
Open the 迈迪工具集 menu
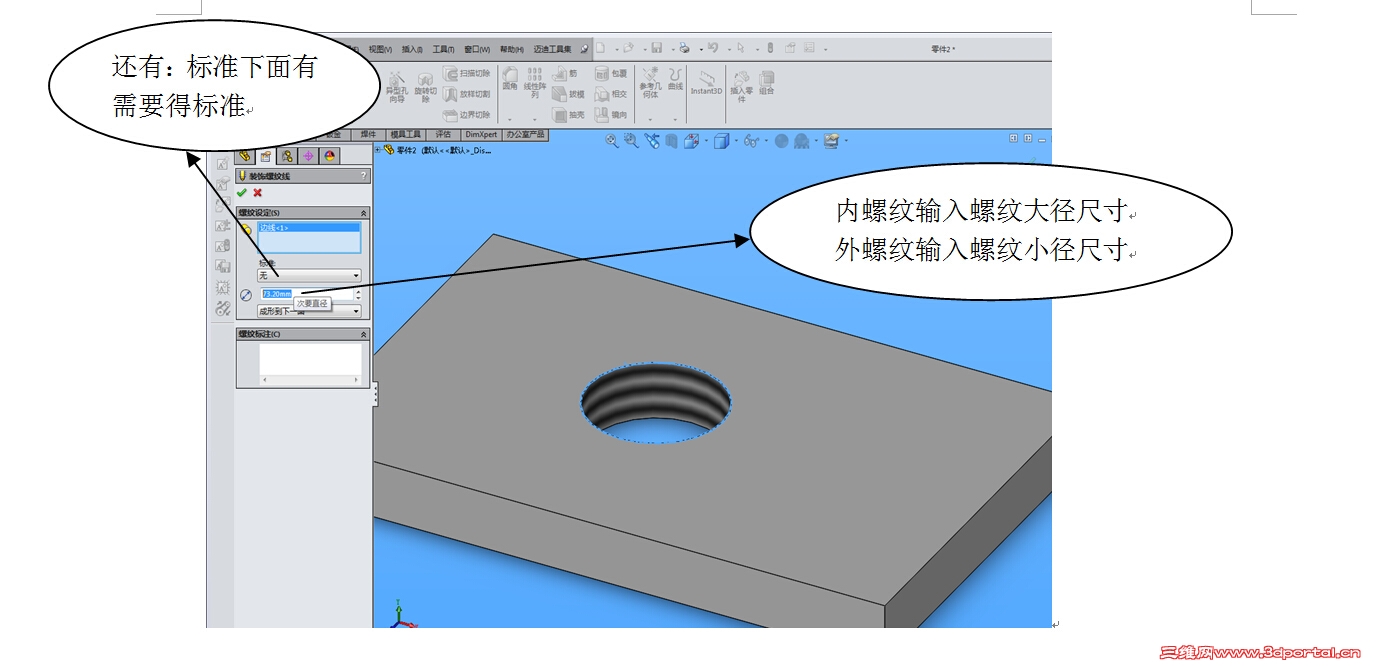point(552,49)
